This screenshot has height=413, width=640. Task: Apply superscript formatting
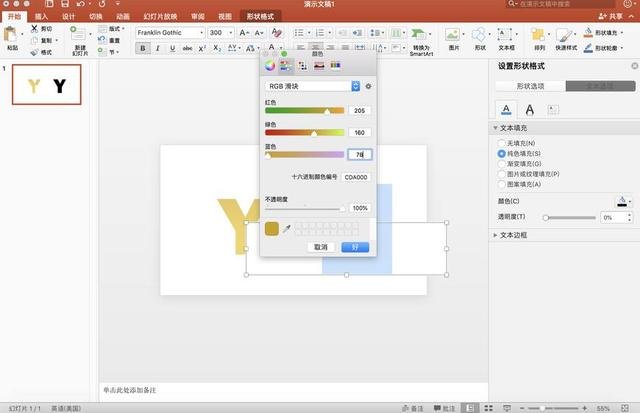coord(202,48)
